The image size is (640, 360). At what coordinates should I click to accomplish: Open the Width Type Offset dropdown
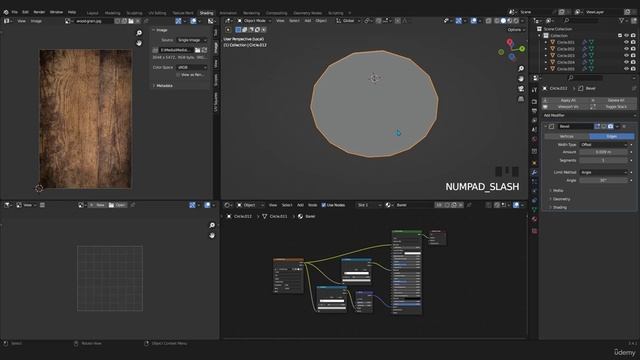pos(603,145)
